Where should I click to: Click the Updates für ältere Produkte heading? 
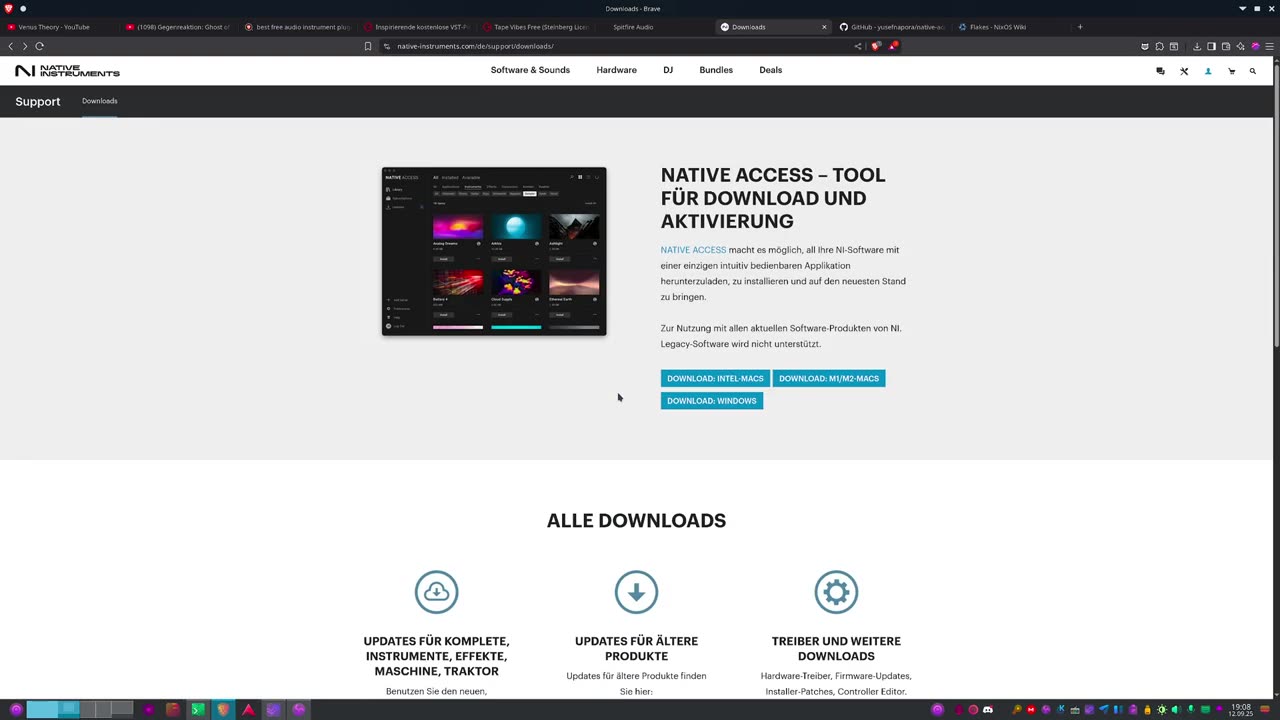click(636, 648)
